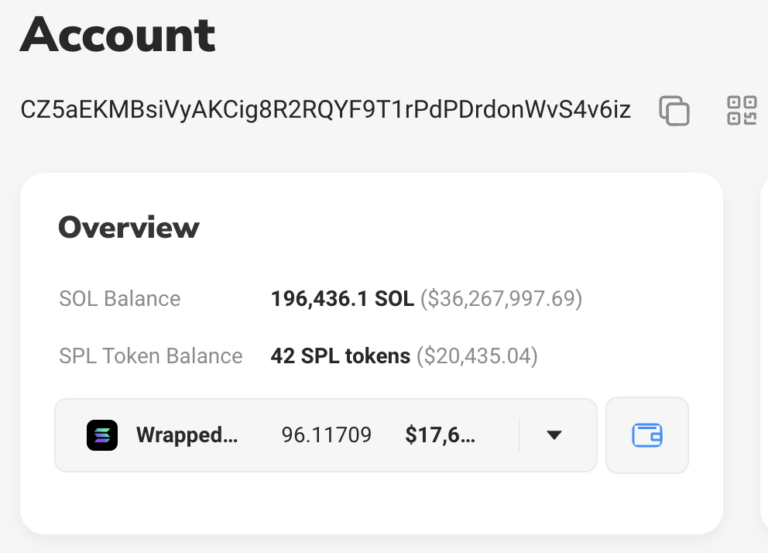This screenshot has height=553, width=768.
Task: Expand the SPL token dropdown arrow
Action: pos(554,435)
